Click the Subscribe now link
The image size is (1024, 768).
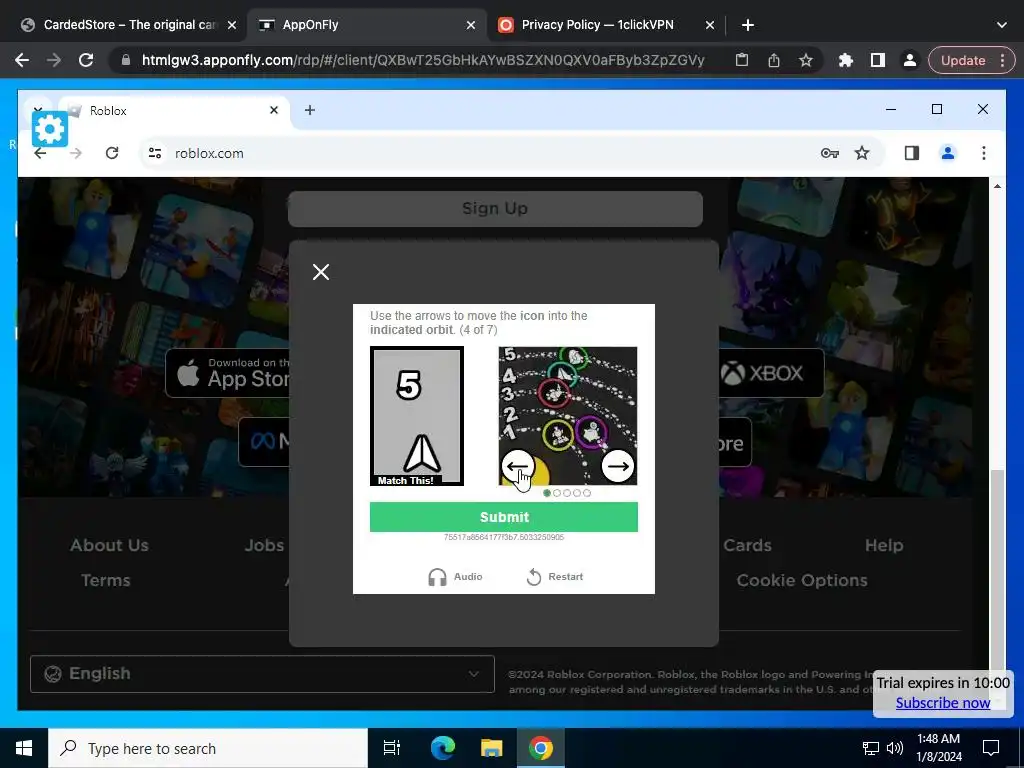[942, 703]
